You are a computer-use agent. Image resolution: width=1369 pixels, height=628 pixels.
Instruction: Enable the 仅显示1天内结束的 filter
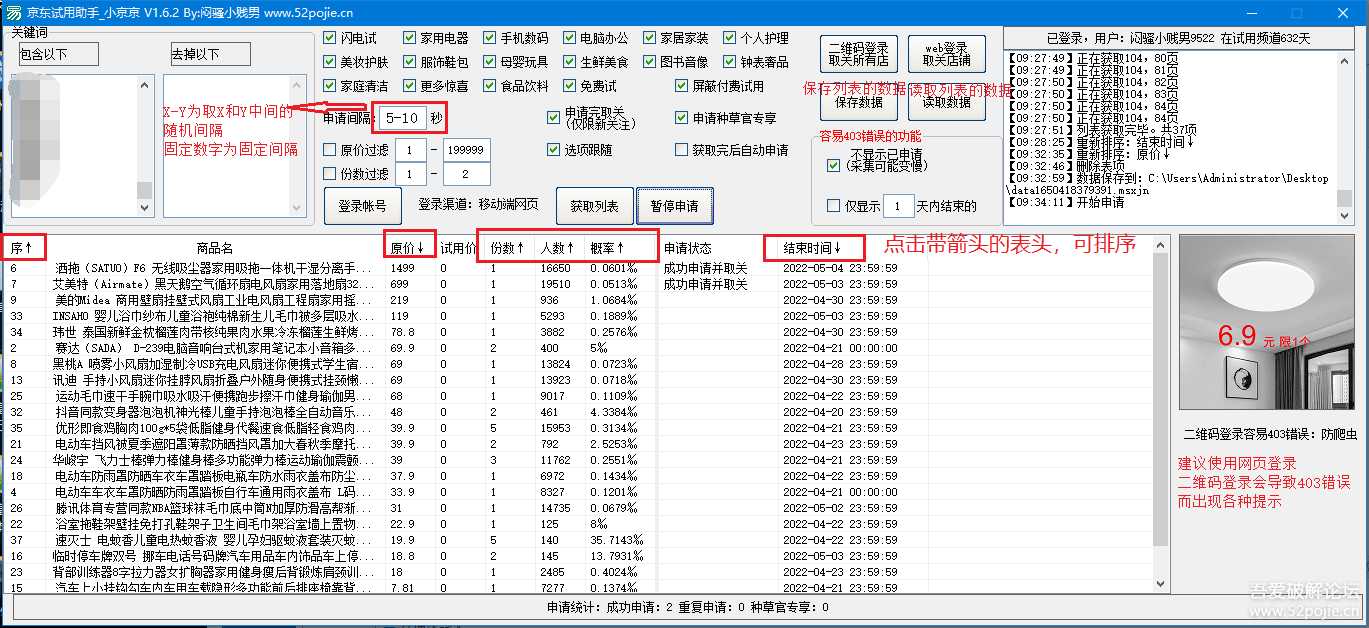coord(832,206)
